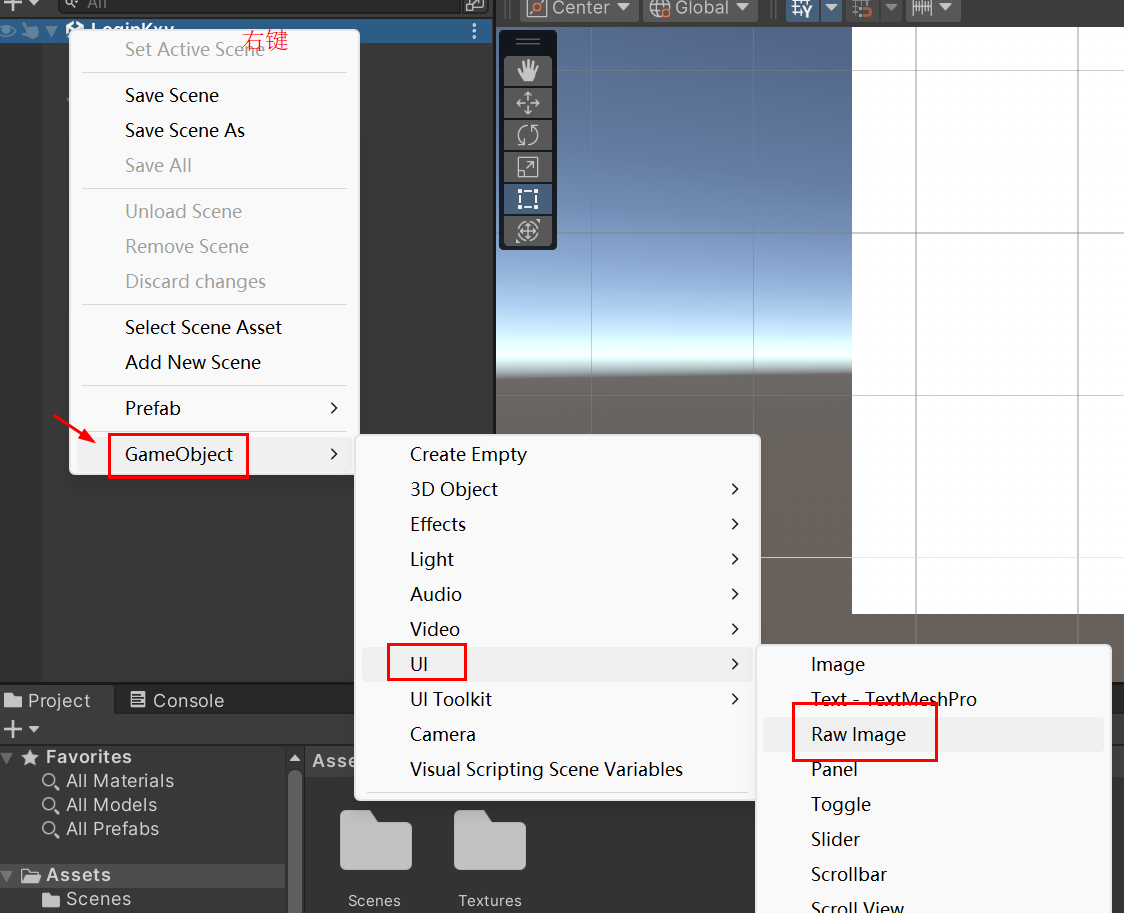This screenshot has width=1124, height=913.
Task: Click Save Scene As in context menu
Action: pos(185,130)
